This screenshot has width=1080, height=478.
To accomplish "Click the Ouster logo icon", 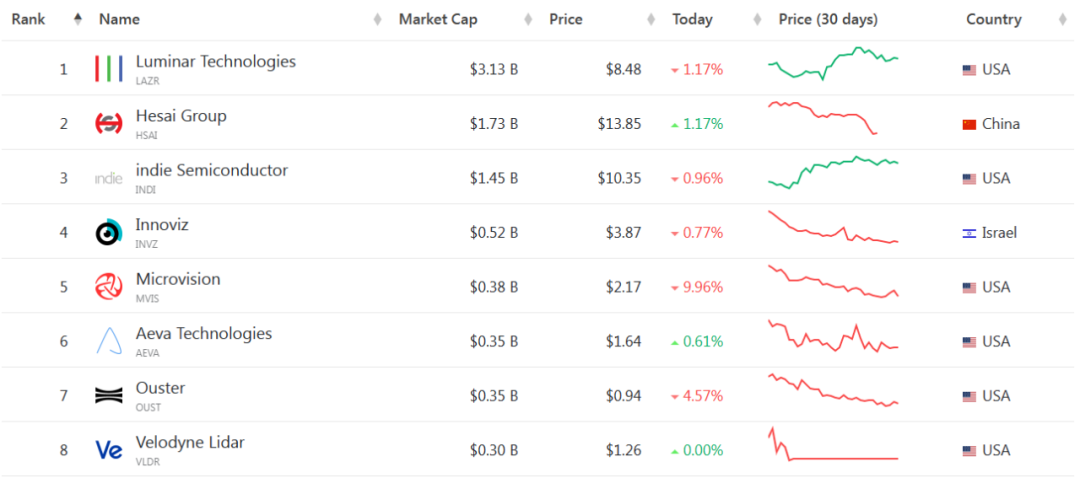I will point(109,395).
